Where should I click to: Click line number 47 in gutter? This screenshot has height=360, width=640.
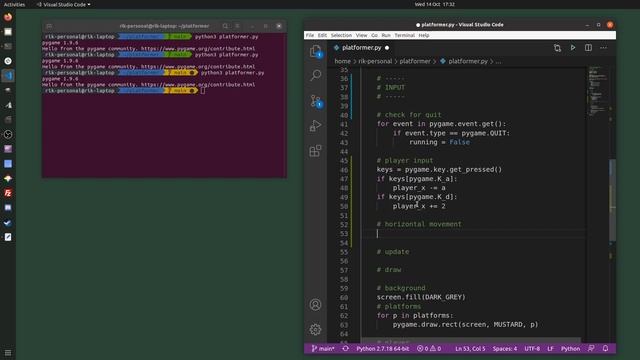click(344, 179)
